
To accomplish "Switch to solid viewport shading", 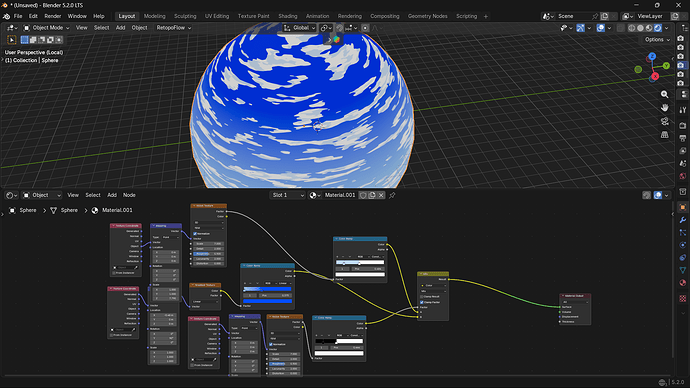I will [640, 28].
